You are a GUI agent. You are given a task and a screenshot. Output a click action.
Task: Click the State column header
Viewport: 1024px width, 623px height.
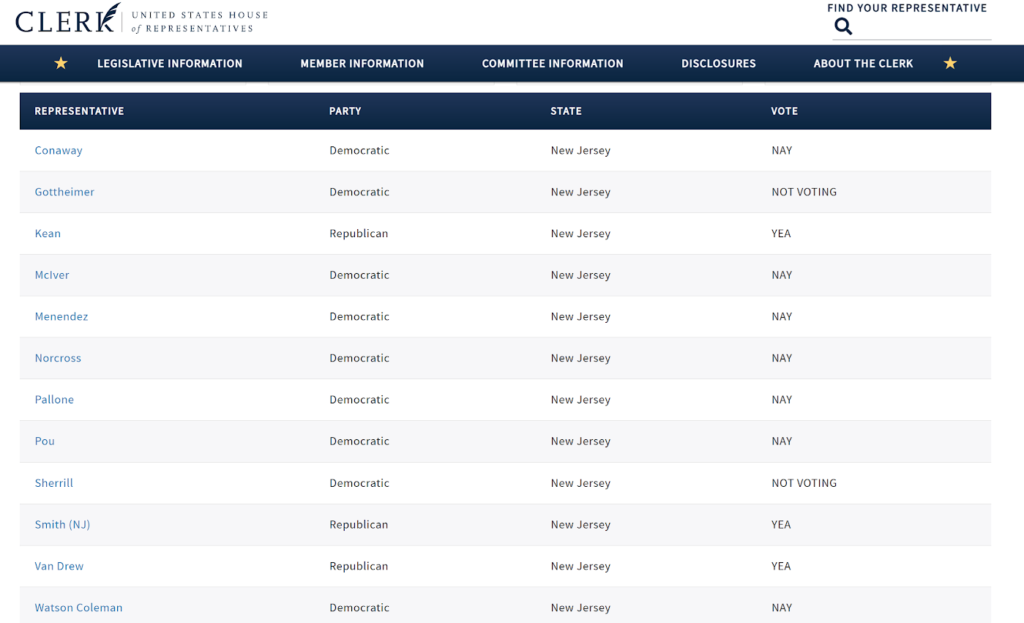click(x=566, y=111)
